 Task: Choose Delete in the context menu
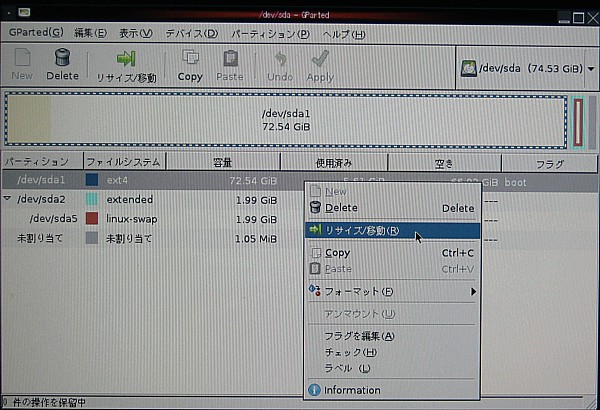pyautogui.click(x=392, y=208)
